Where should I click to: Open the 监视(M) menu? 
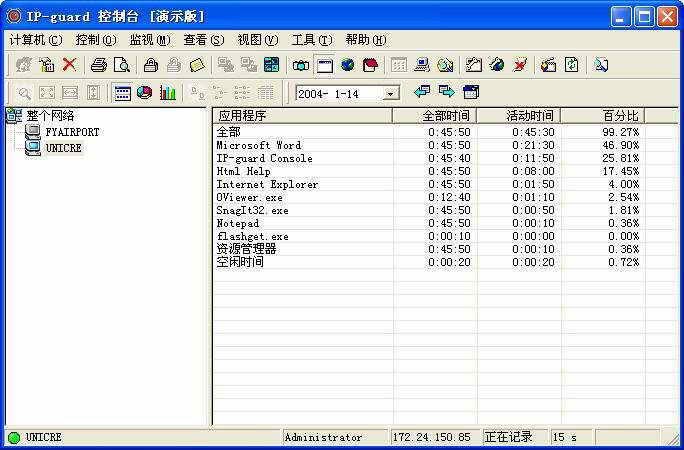(150, 40)
